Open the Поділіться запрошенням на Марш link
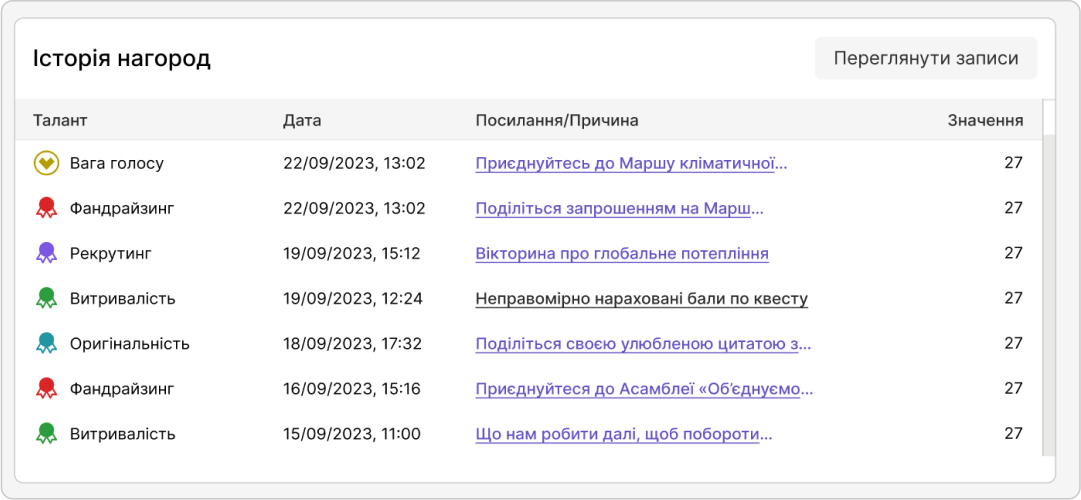Screen dimensions: 1081x500 coord(619,208)
